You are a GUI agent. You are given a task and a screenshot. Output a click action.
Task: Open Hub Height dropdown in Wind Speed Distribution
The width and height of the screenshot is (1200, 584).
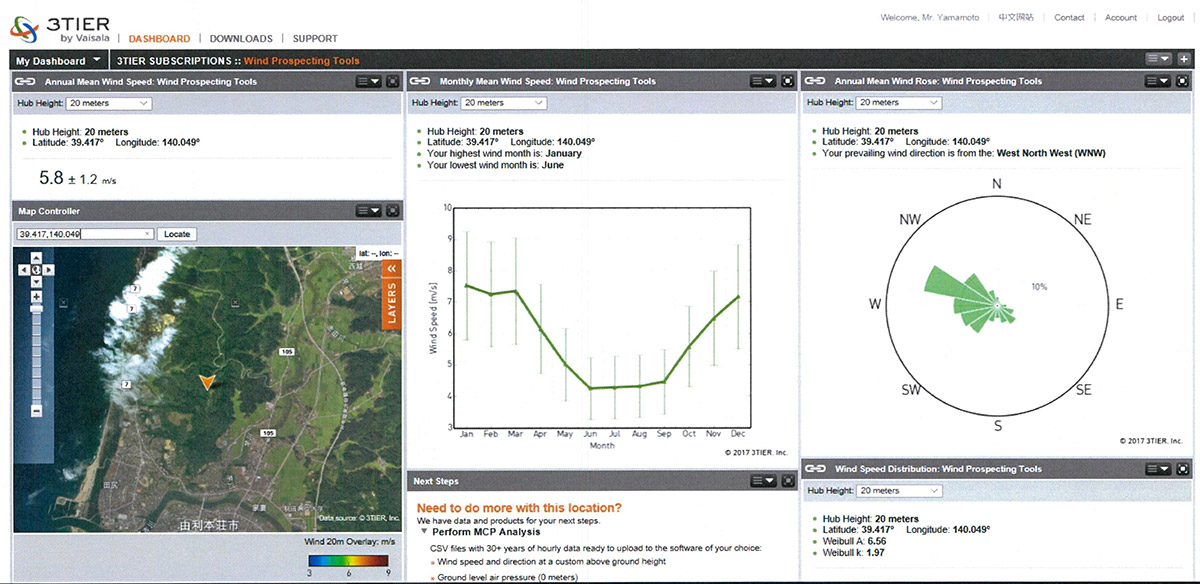[x=899, y=491]
